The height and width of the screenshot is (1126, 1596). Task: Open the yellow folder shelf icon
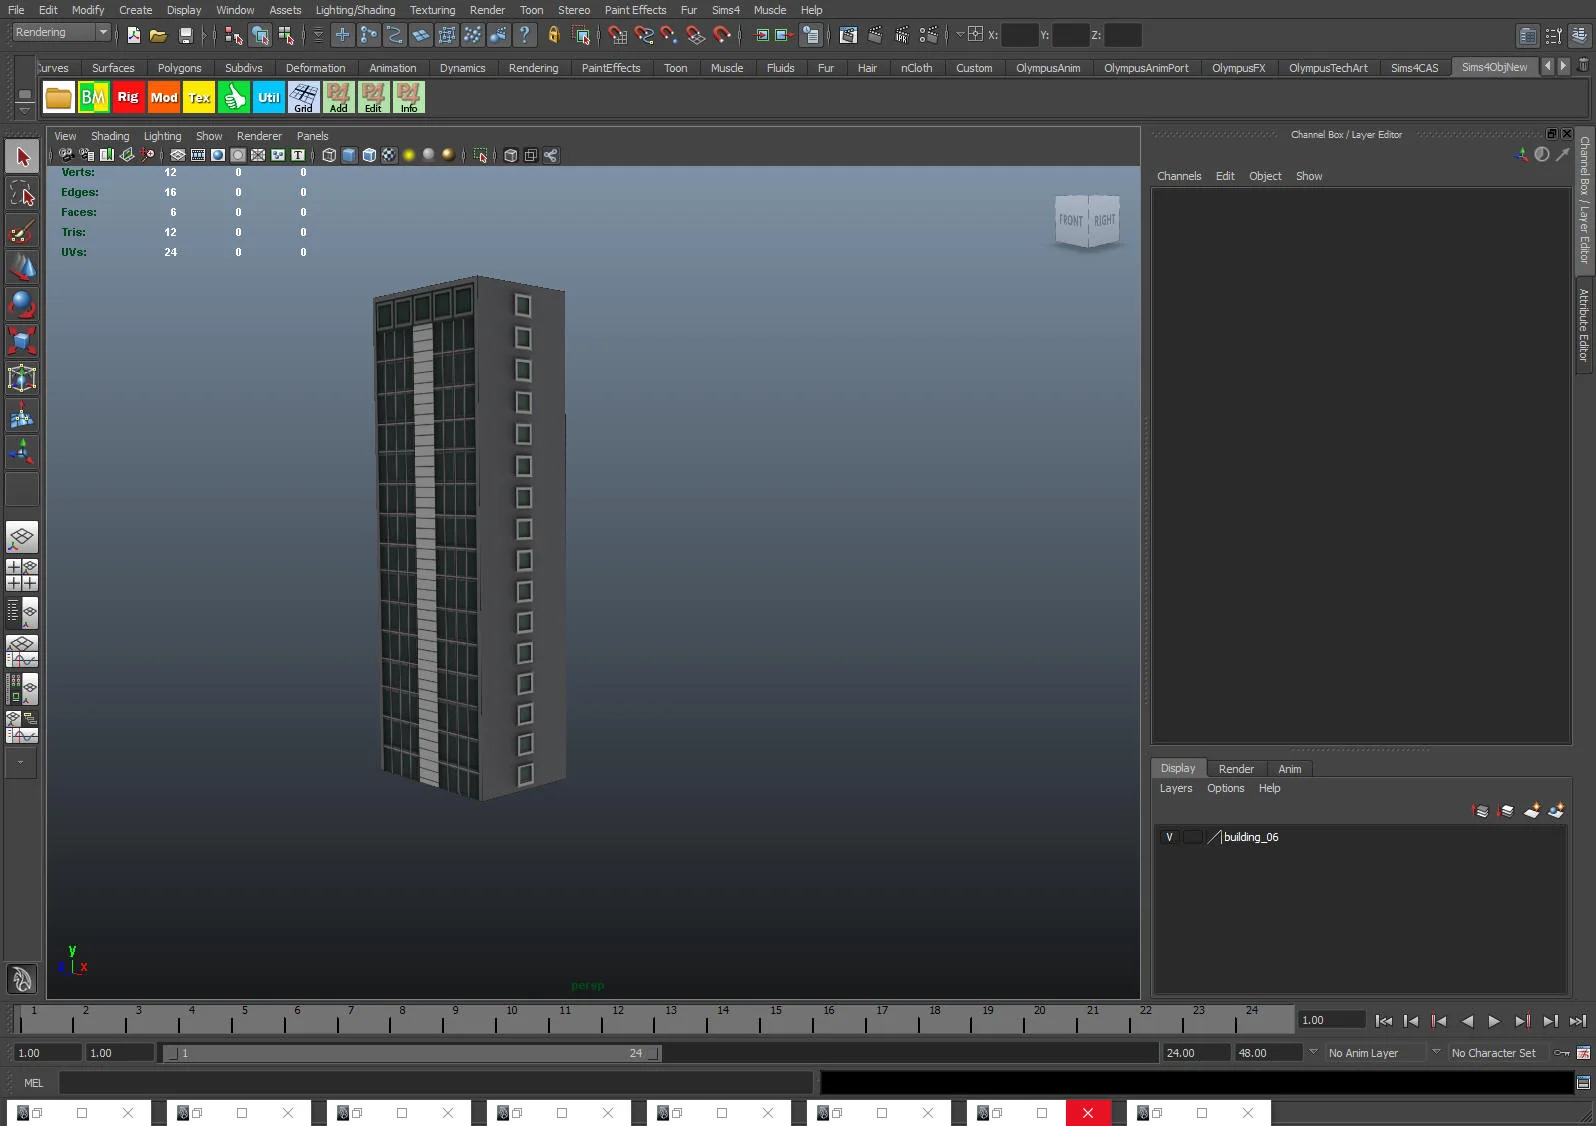tap(58, 97)
